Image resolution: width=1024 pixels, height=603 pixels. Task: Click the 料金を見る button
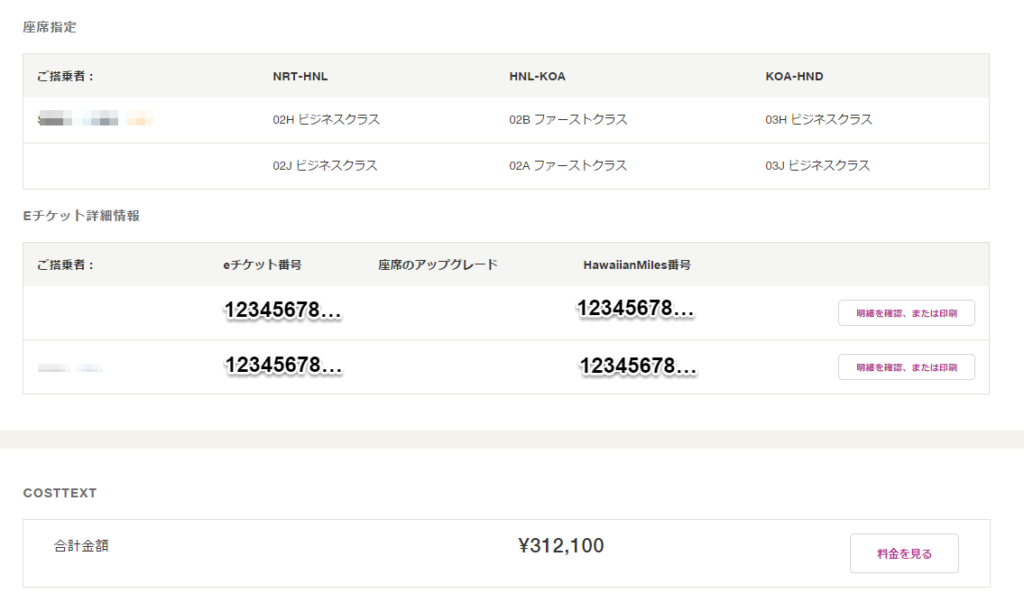click(x=904, y=553)
